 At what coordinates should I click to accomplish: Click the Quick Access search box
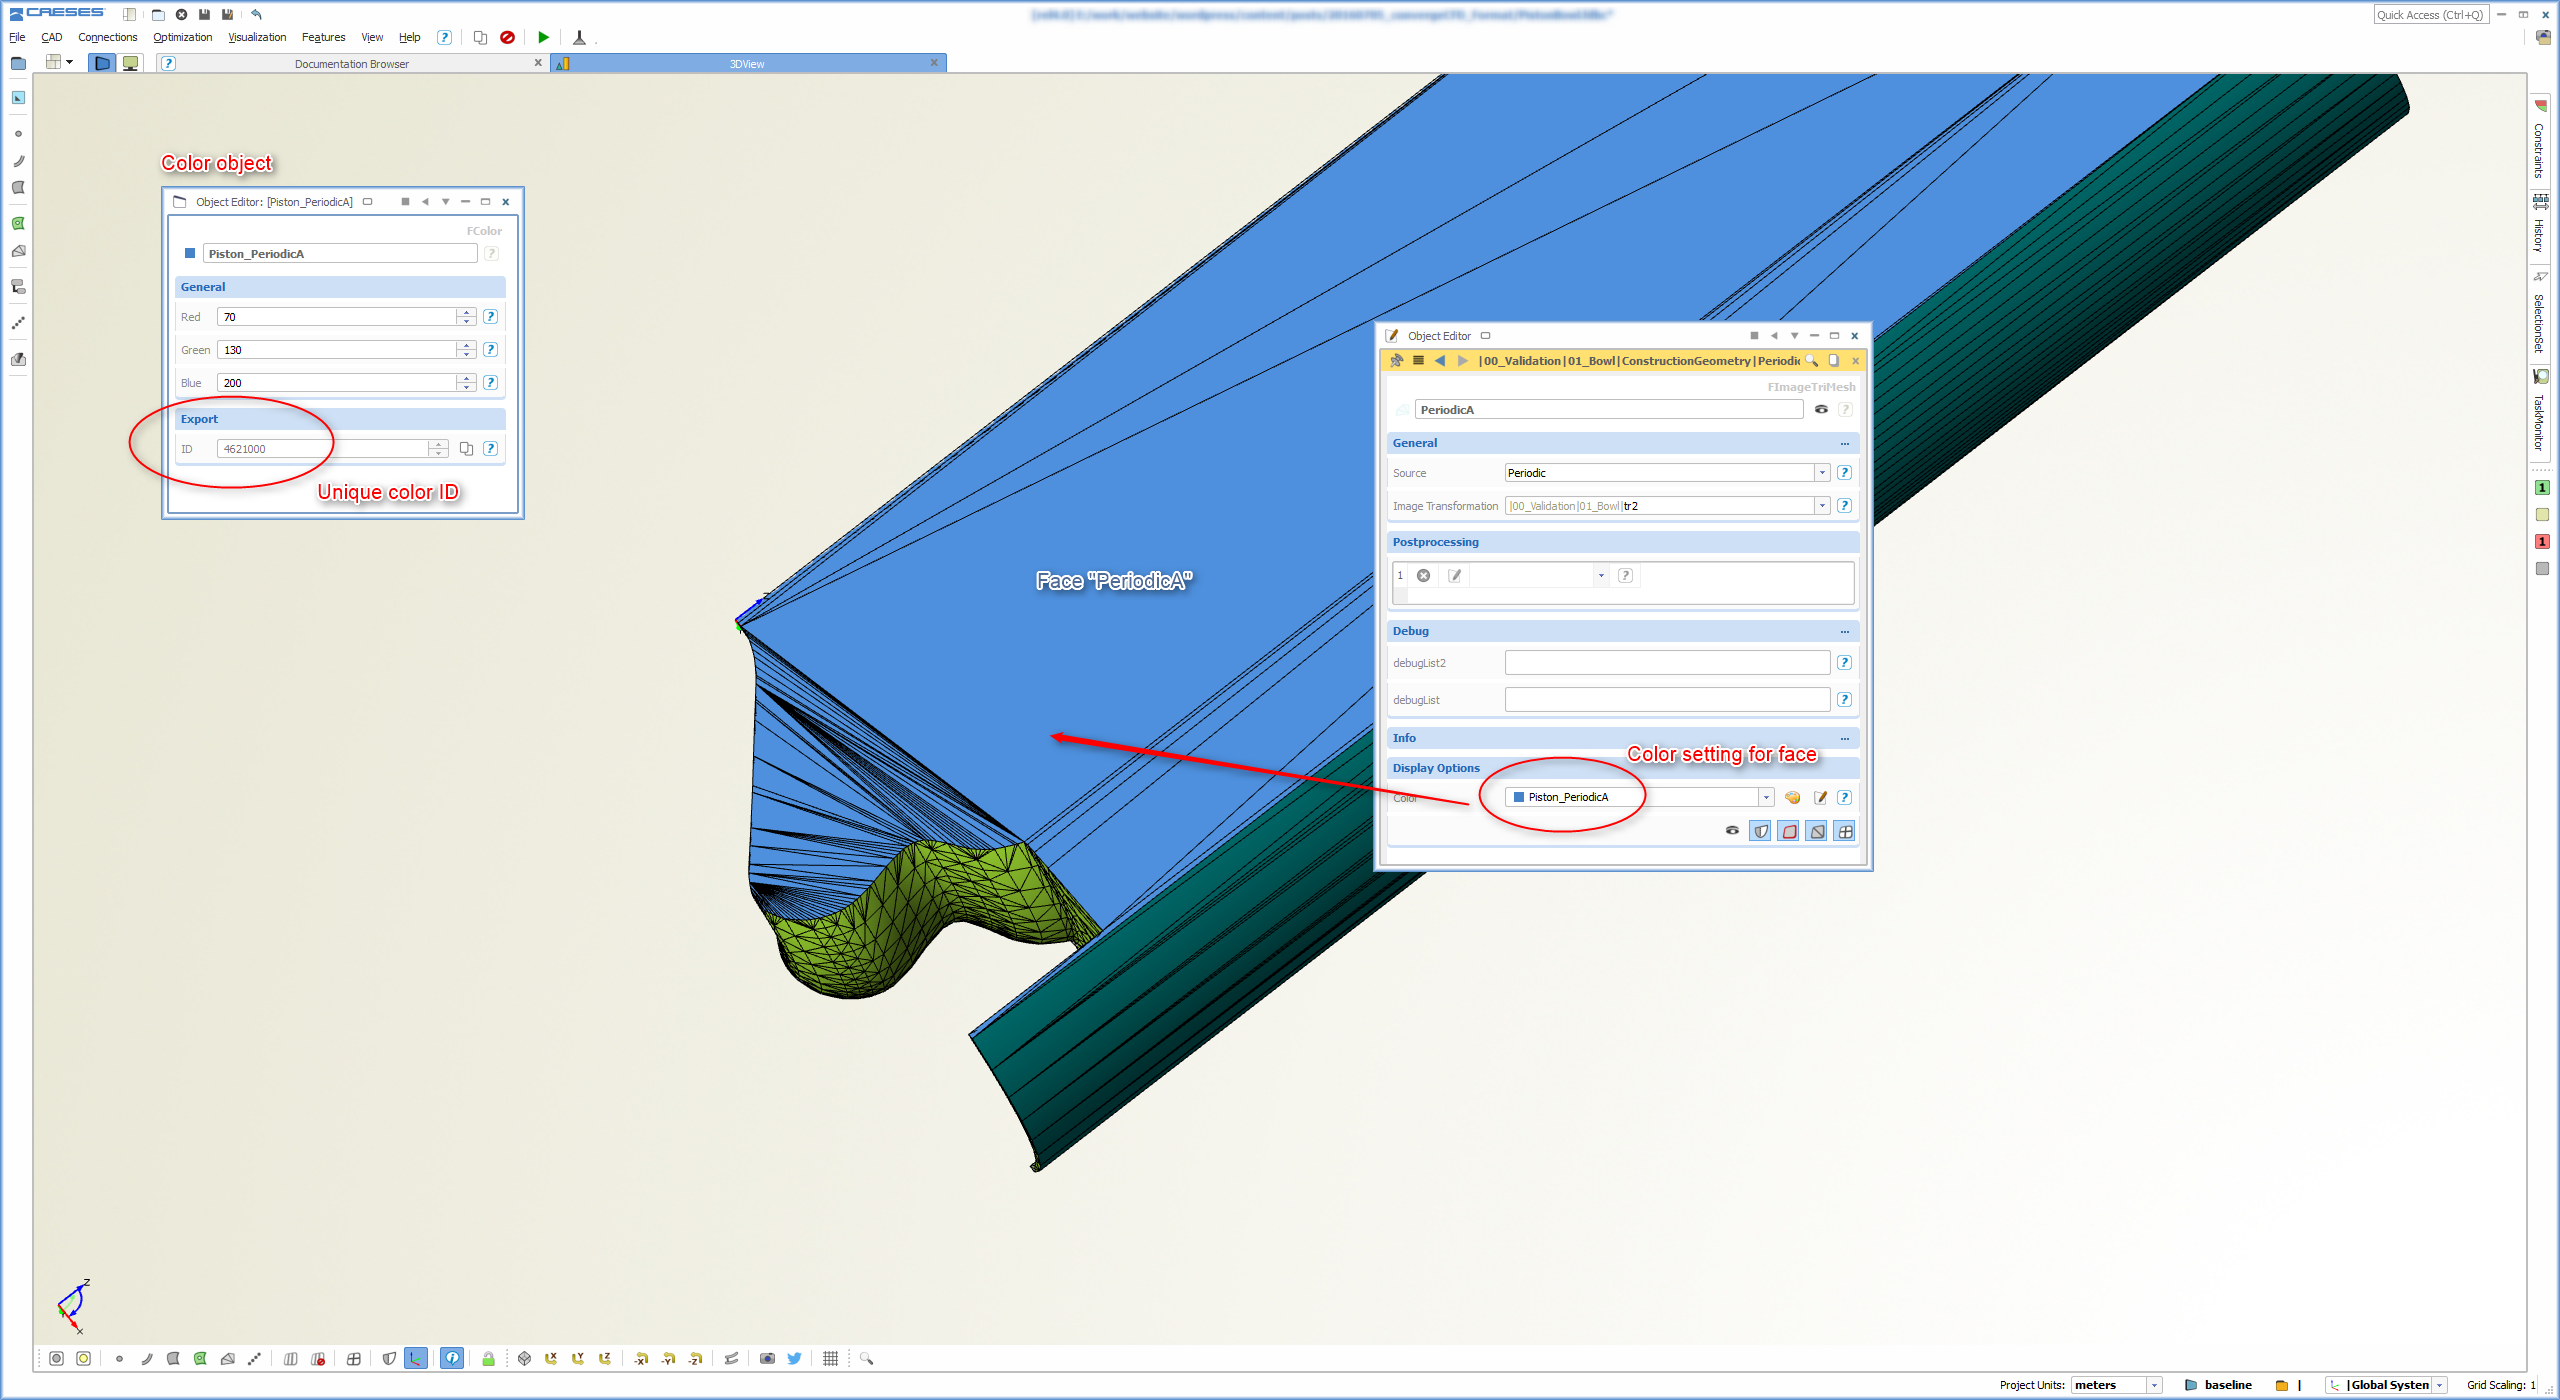click(x=2431, y=14)
